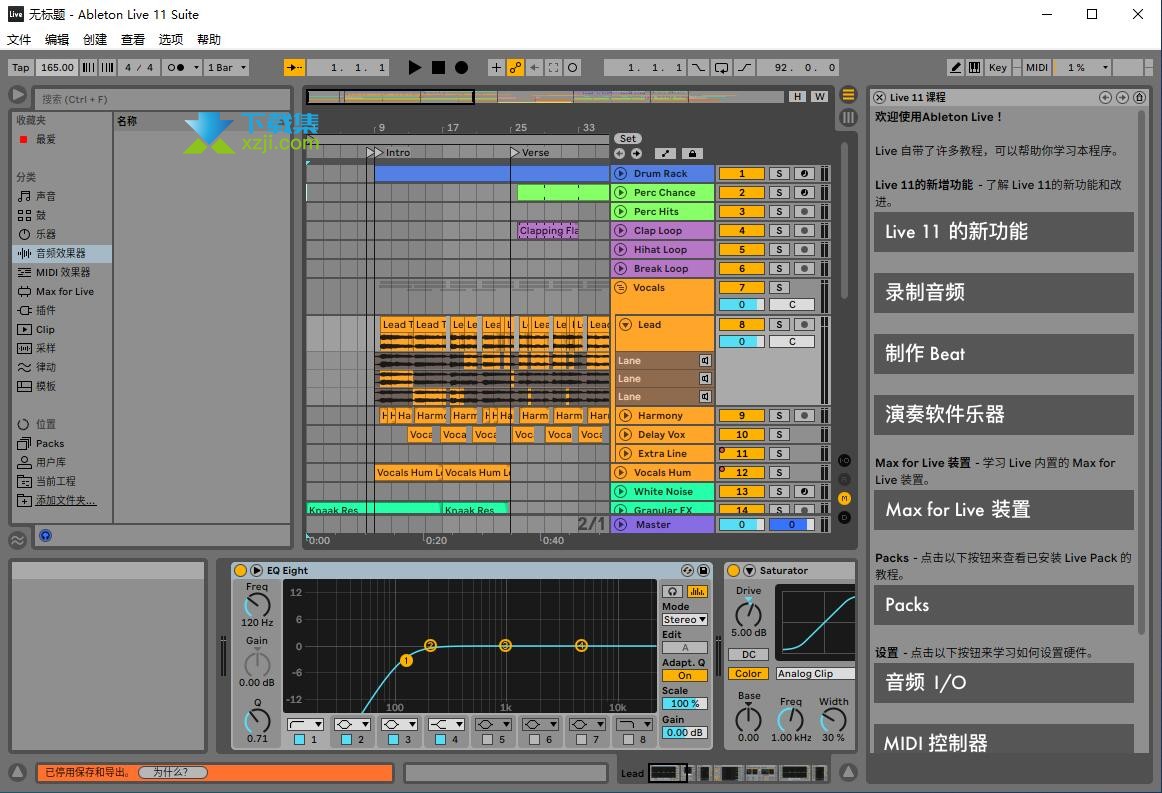
Task: Click the Tap tempo button
Action: coord(21,67)
